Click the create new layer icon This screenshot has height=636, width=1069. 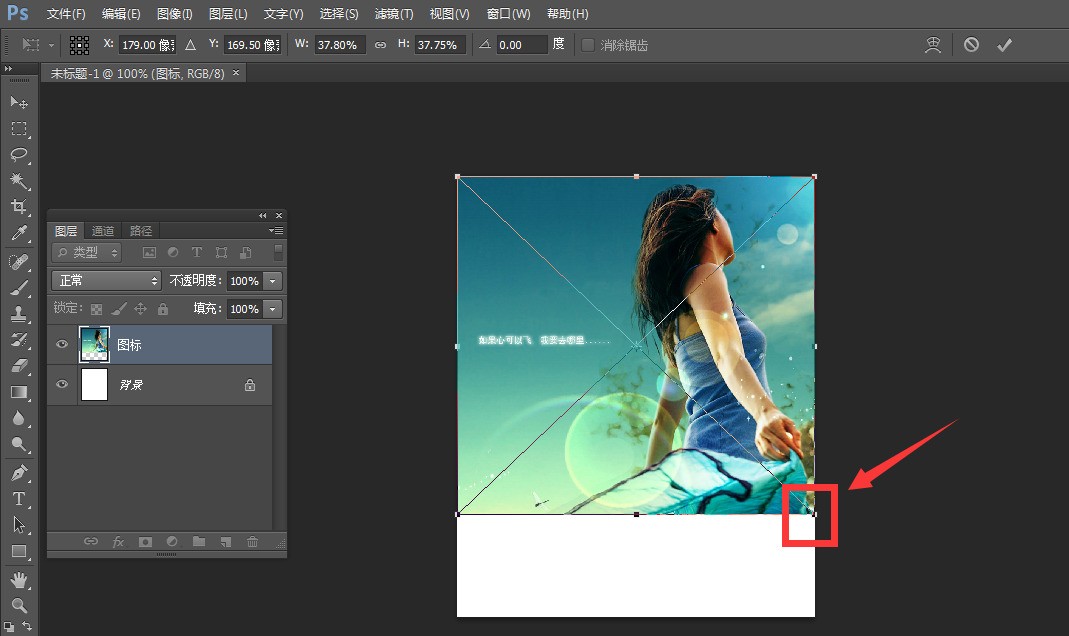pyautogui.click(x=226, y=541)
